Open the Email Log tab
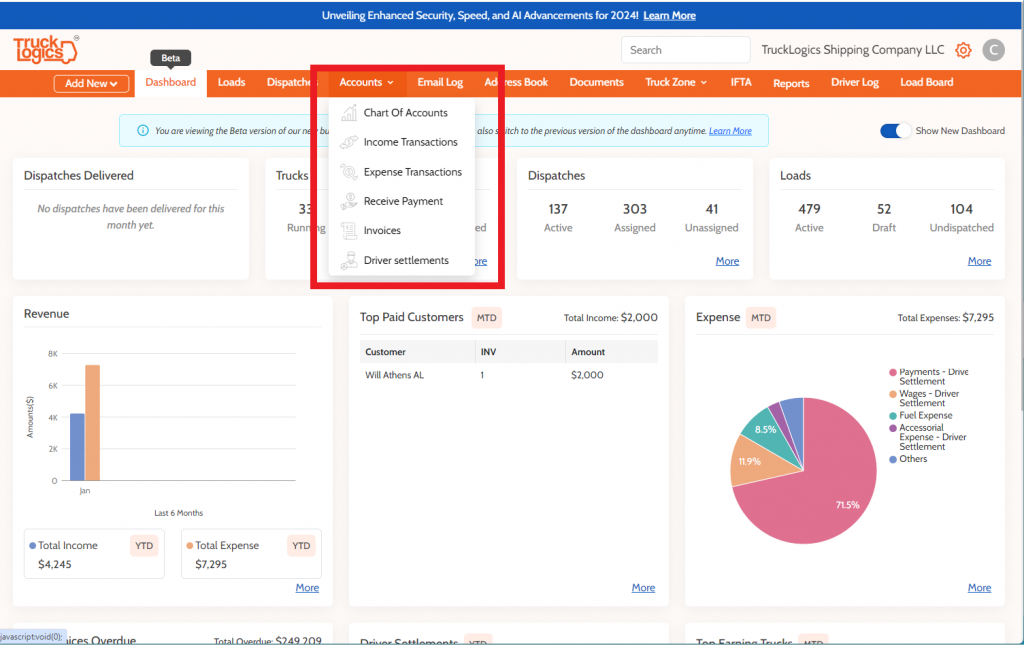Viewport: 1024px width, 645px height. pos(440,82)
